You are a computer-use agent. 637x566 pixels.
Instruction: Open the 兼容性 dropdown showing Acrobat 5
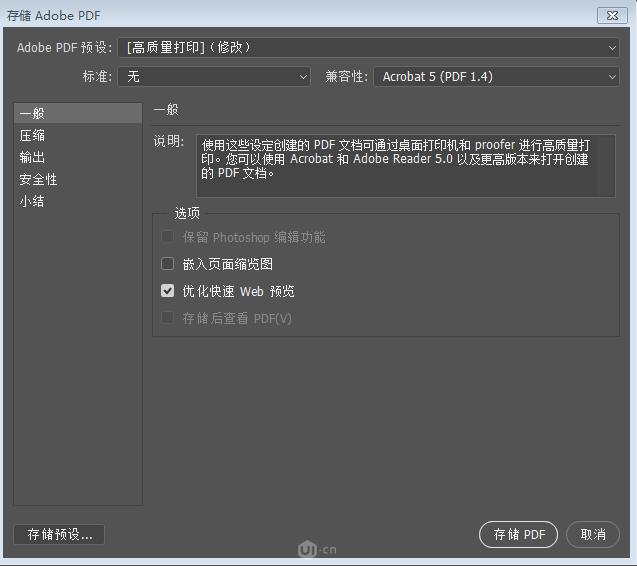pos(496,77)
